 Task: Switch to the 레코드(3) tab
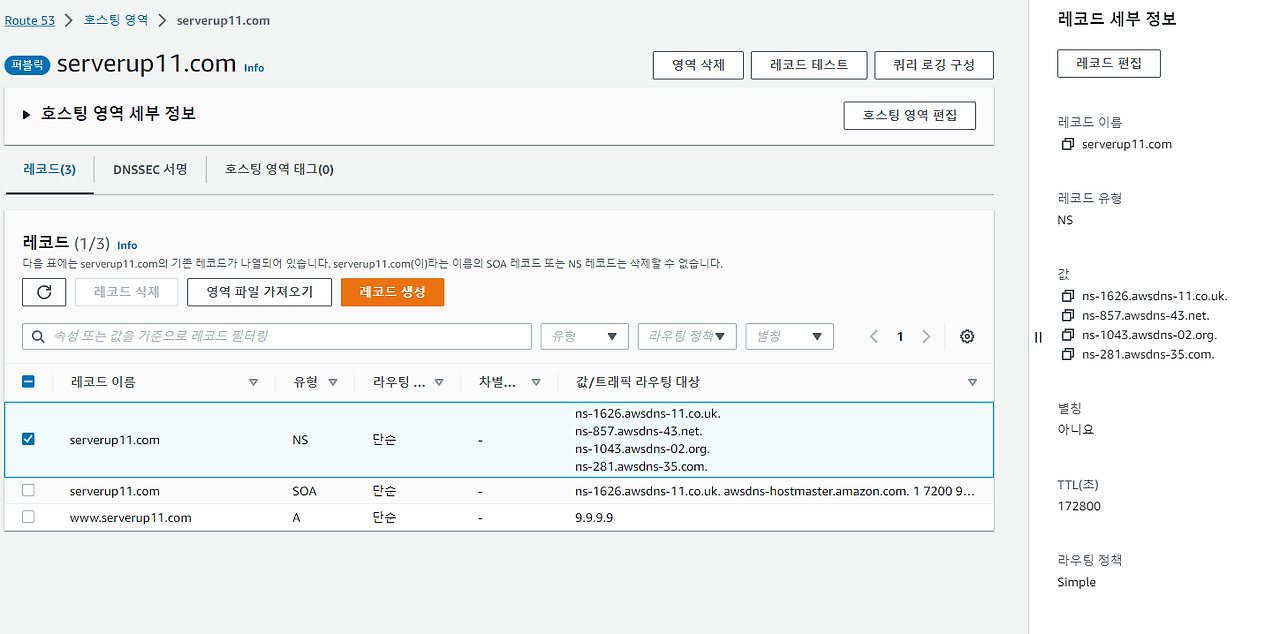50,169
